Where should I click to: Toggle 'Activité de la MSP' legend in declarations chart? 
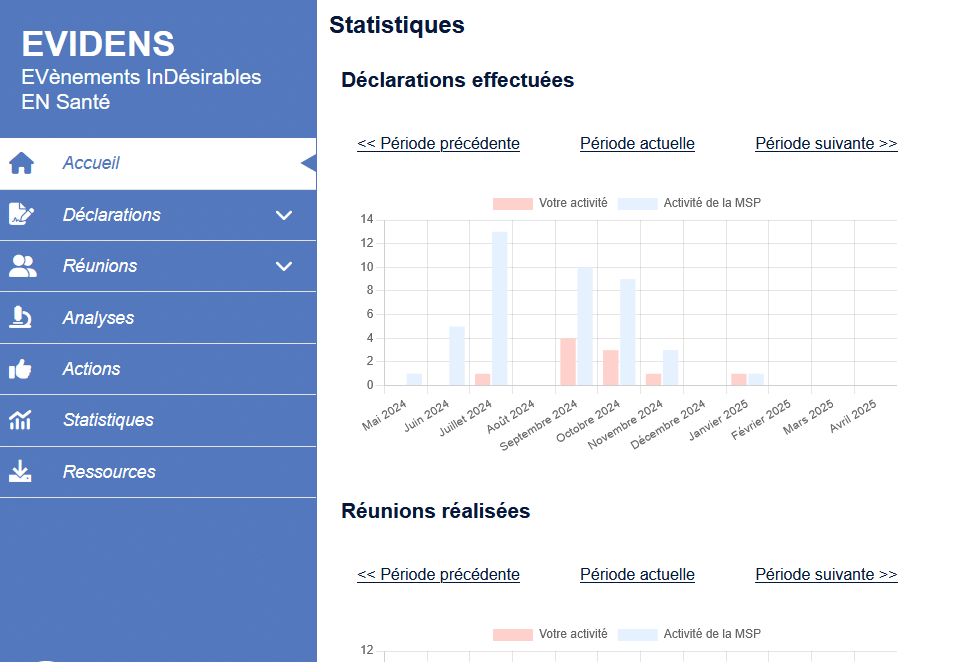click(690, 203)
